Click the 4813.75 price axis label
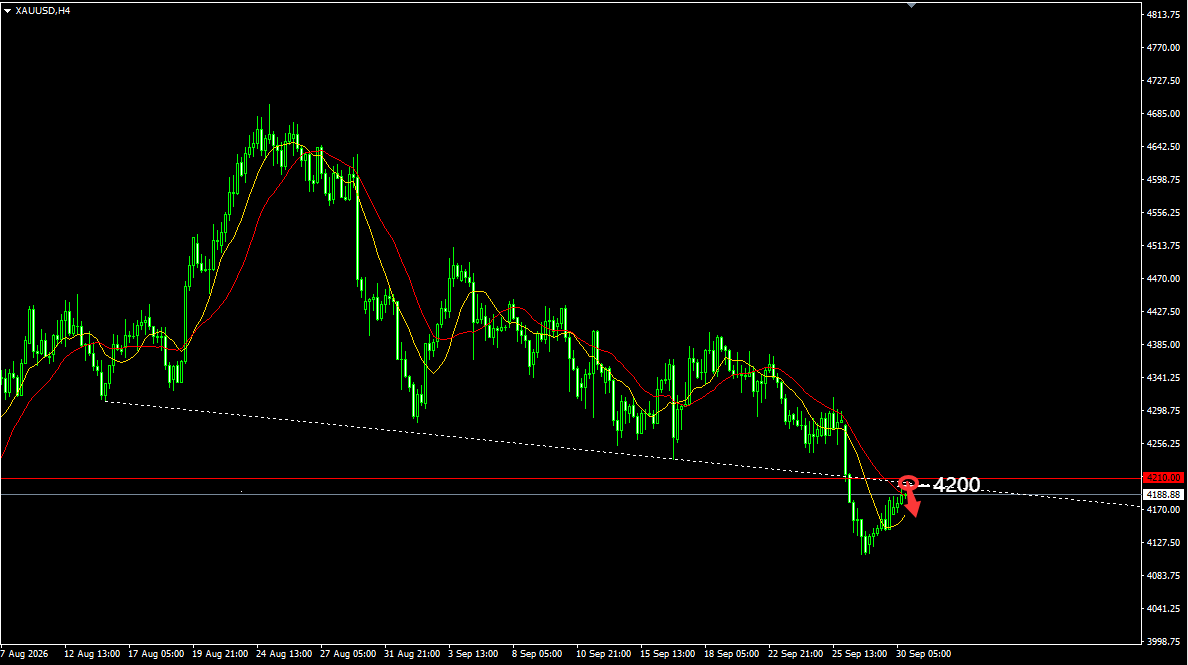This screenshot has width=1188, height=665. point(1164,15)
